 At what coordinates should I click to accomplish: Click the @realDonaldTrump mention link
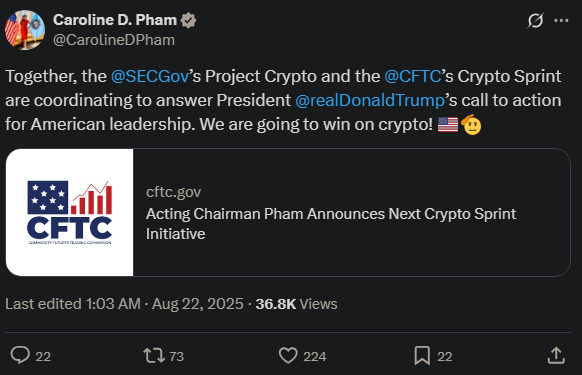coord(370,101)
